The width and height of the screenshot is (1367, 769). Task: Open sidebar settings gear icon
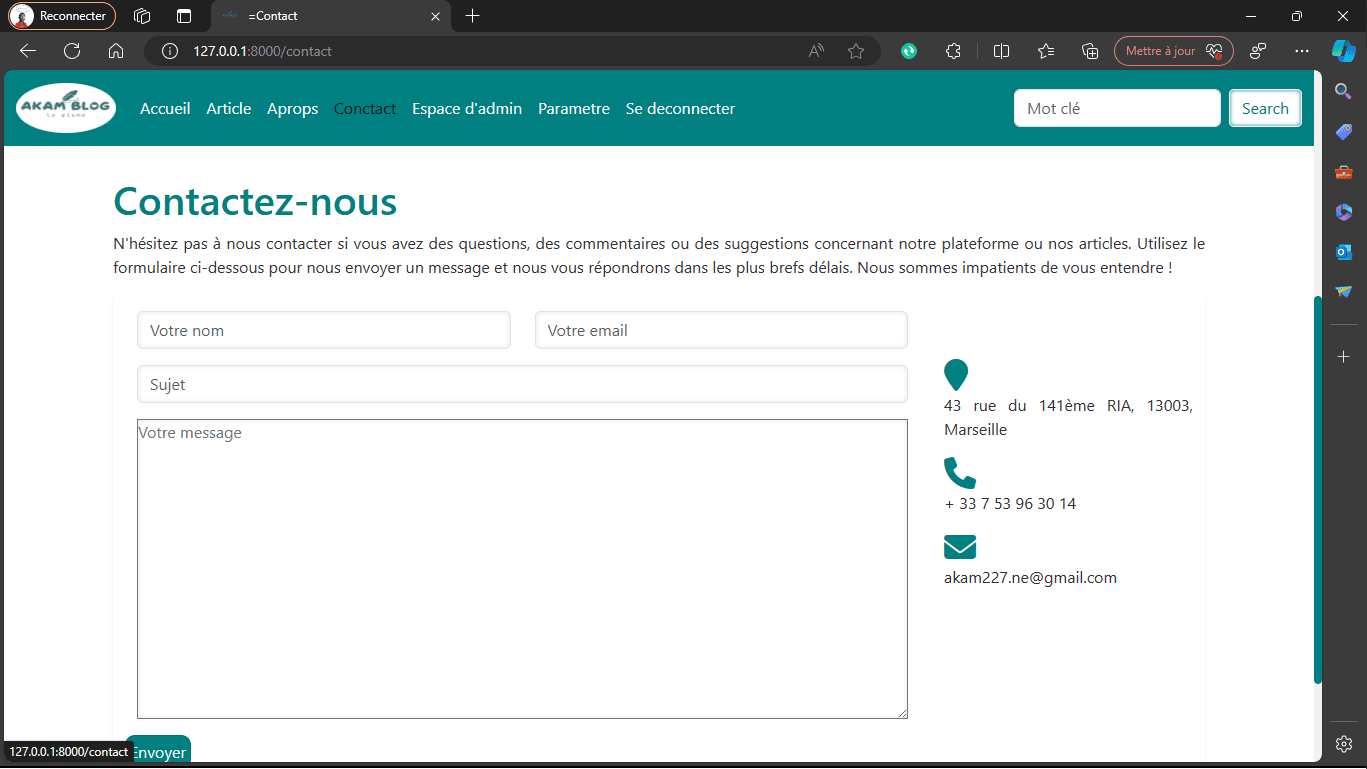(1344, 744)
